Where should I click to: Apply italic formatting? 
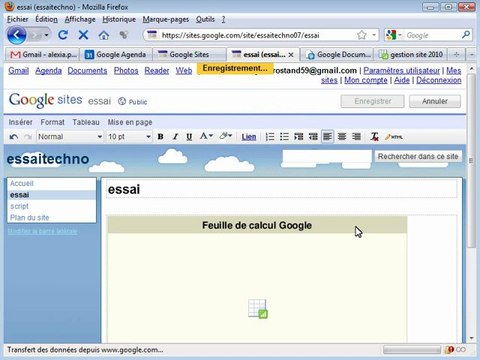pos(175,137)
